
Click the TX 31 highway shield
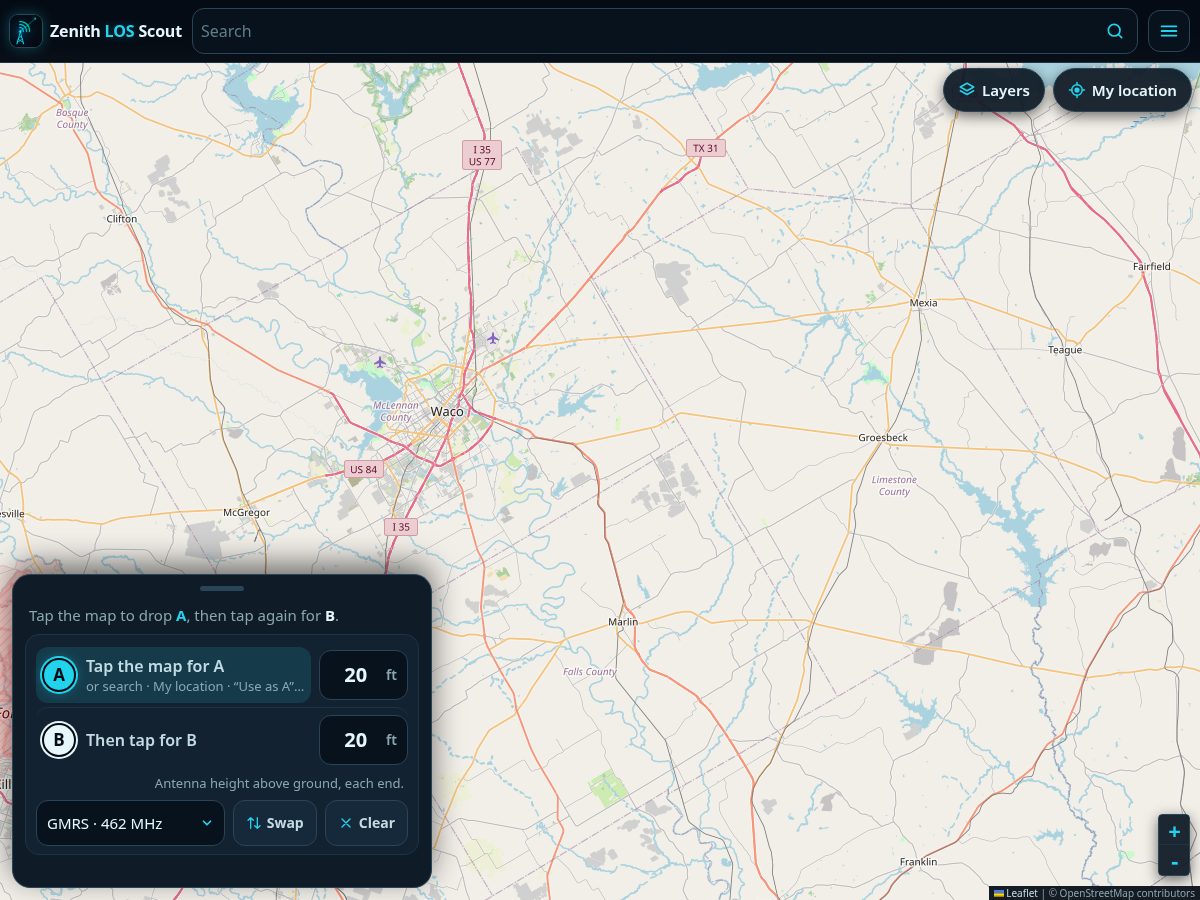click(x=706, y=148)
